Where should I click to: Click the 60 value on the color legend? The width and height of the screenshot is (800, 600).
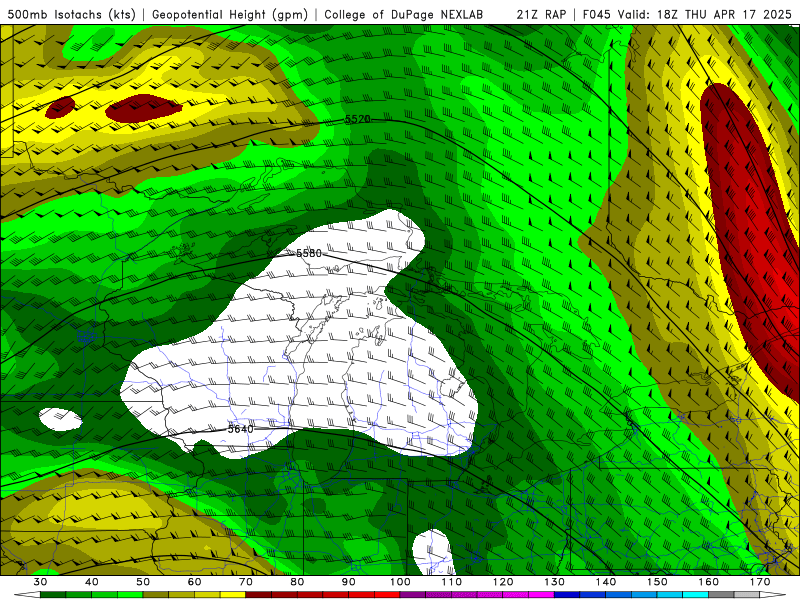[x=194, y=582]
